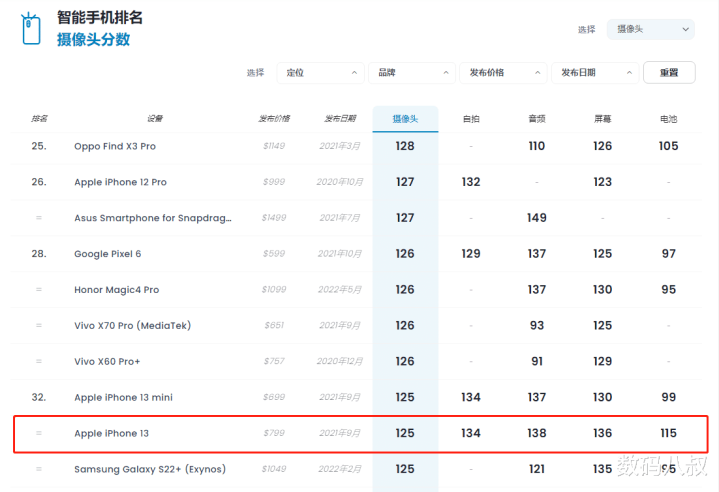Click the $599 price of Google Pixel 6
Image resolution: width=719 pixels, height=492 pixels.
(x=274, y=254)
